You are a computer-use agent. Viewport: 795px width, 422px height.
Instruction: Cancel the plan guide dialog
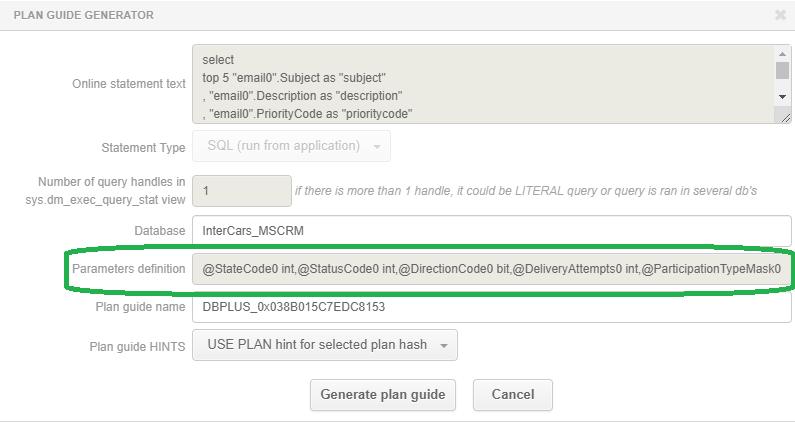[513, 395]
